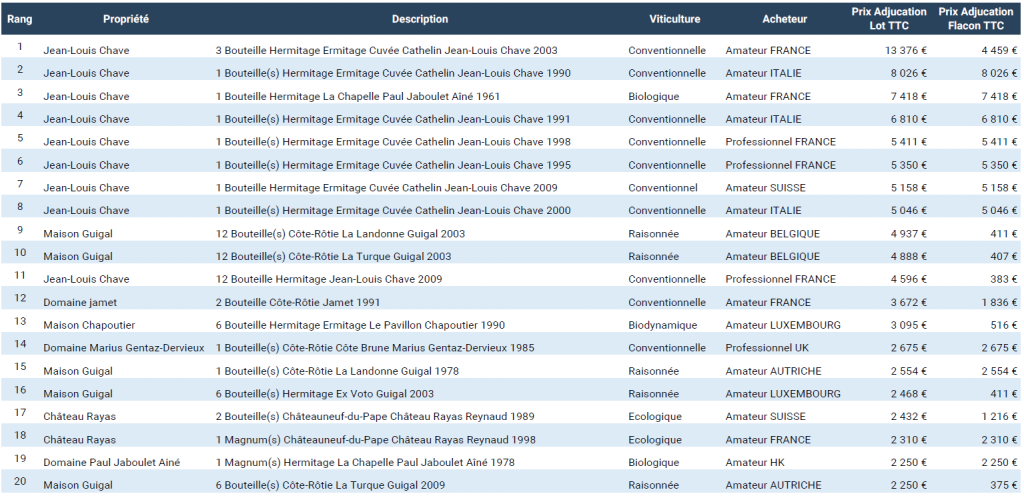Select the 7 418 € lot price cell
1024x496 pixels.
908,96
